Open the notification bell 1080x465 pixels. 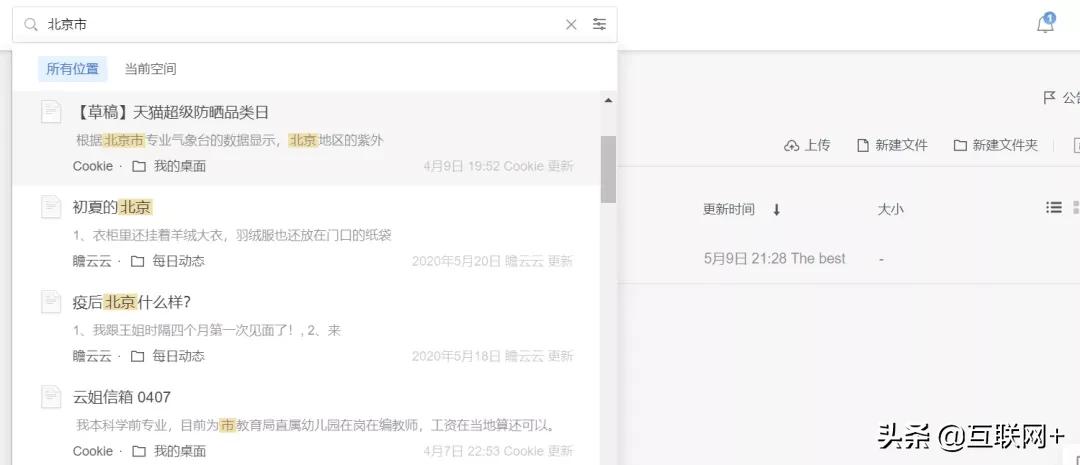(x=1046, y=25)
